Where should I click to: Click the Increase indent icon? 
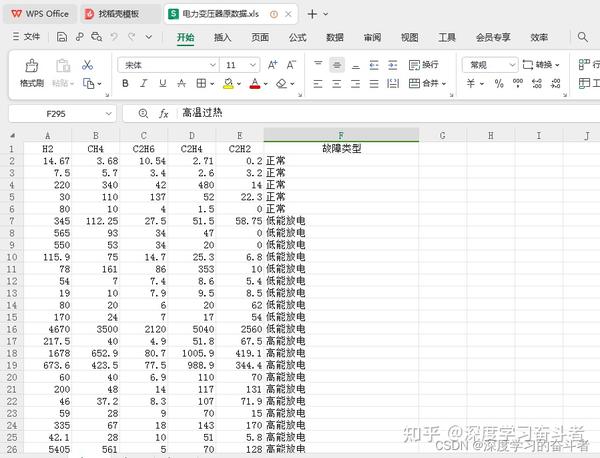coord(393,65)
